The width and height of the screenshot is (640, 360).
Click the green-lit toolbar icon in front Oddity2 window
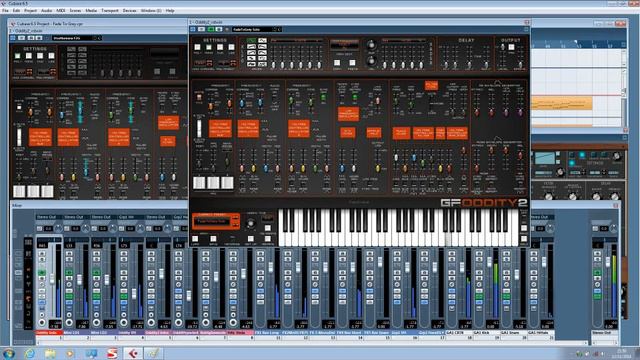pyautogui.click(x=211, y=29)
